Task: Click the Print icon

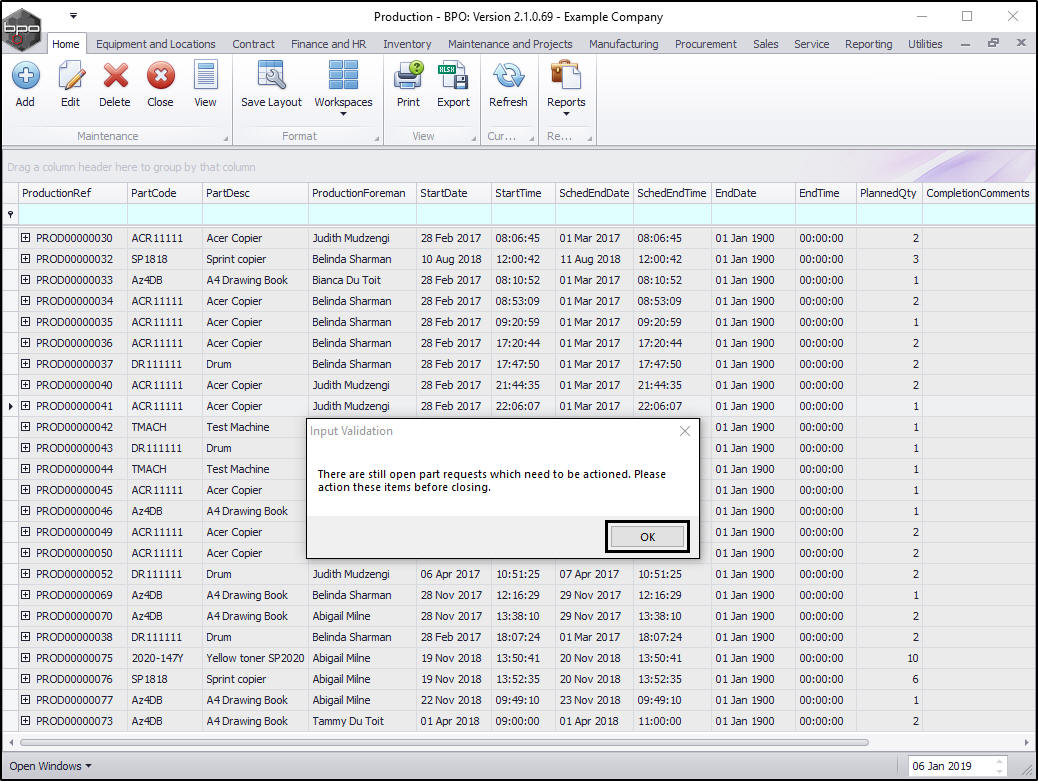Action: pyautogui.click(x=408, y=84)
